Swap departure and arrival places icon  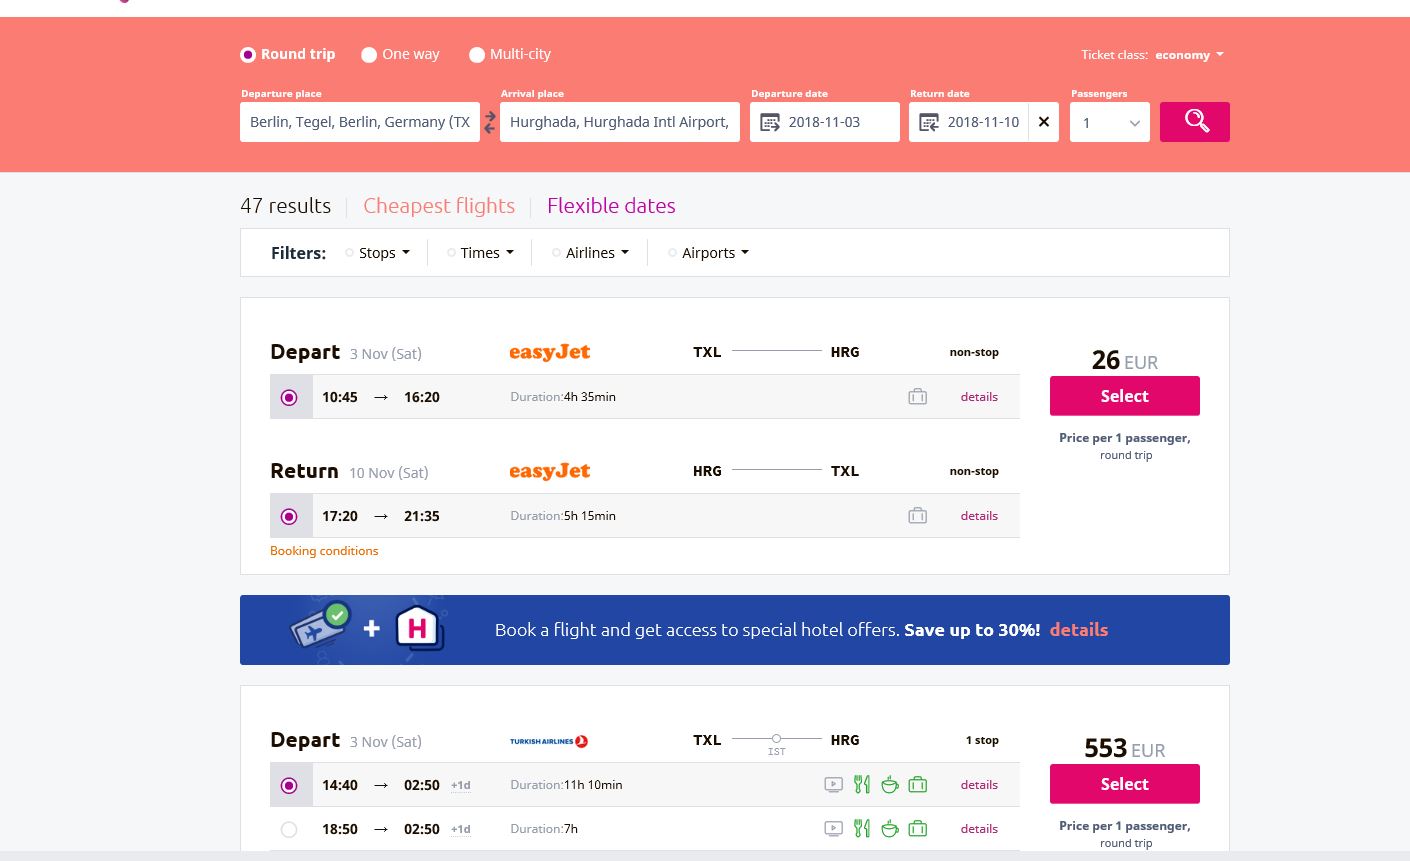click(490, 122)
